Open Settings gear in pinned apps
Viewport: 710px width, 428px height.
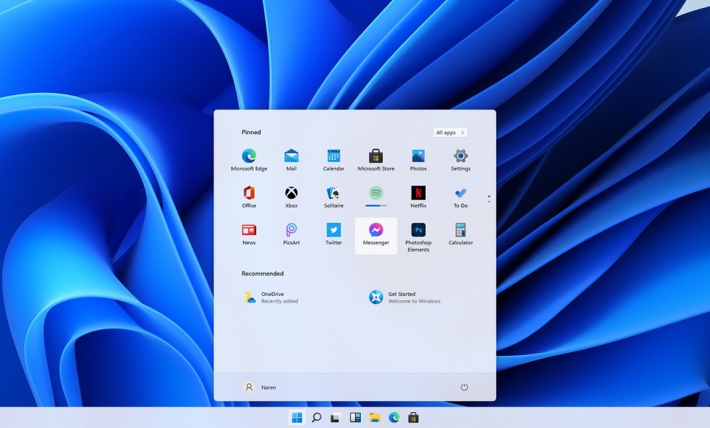(461, 160)
